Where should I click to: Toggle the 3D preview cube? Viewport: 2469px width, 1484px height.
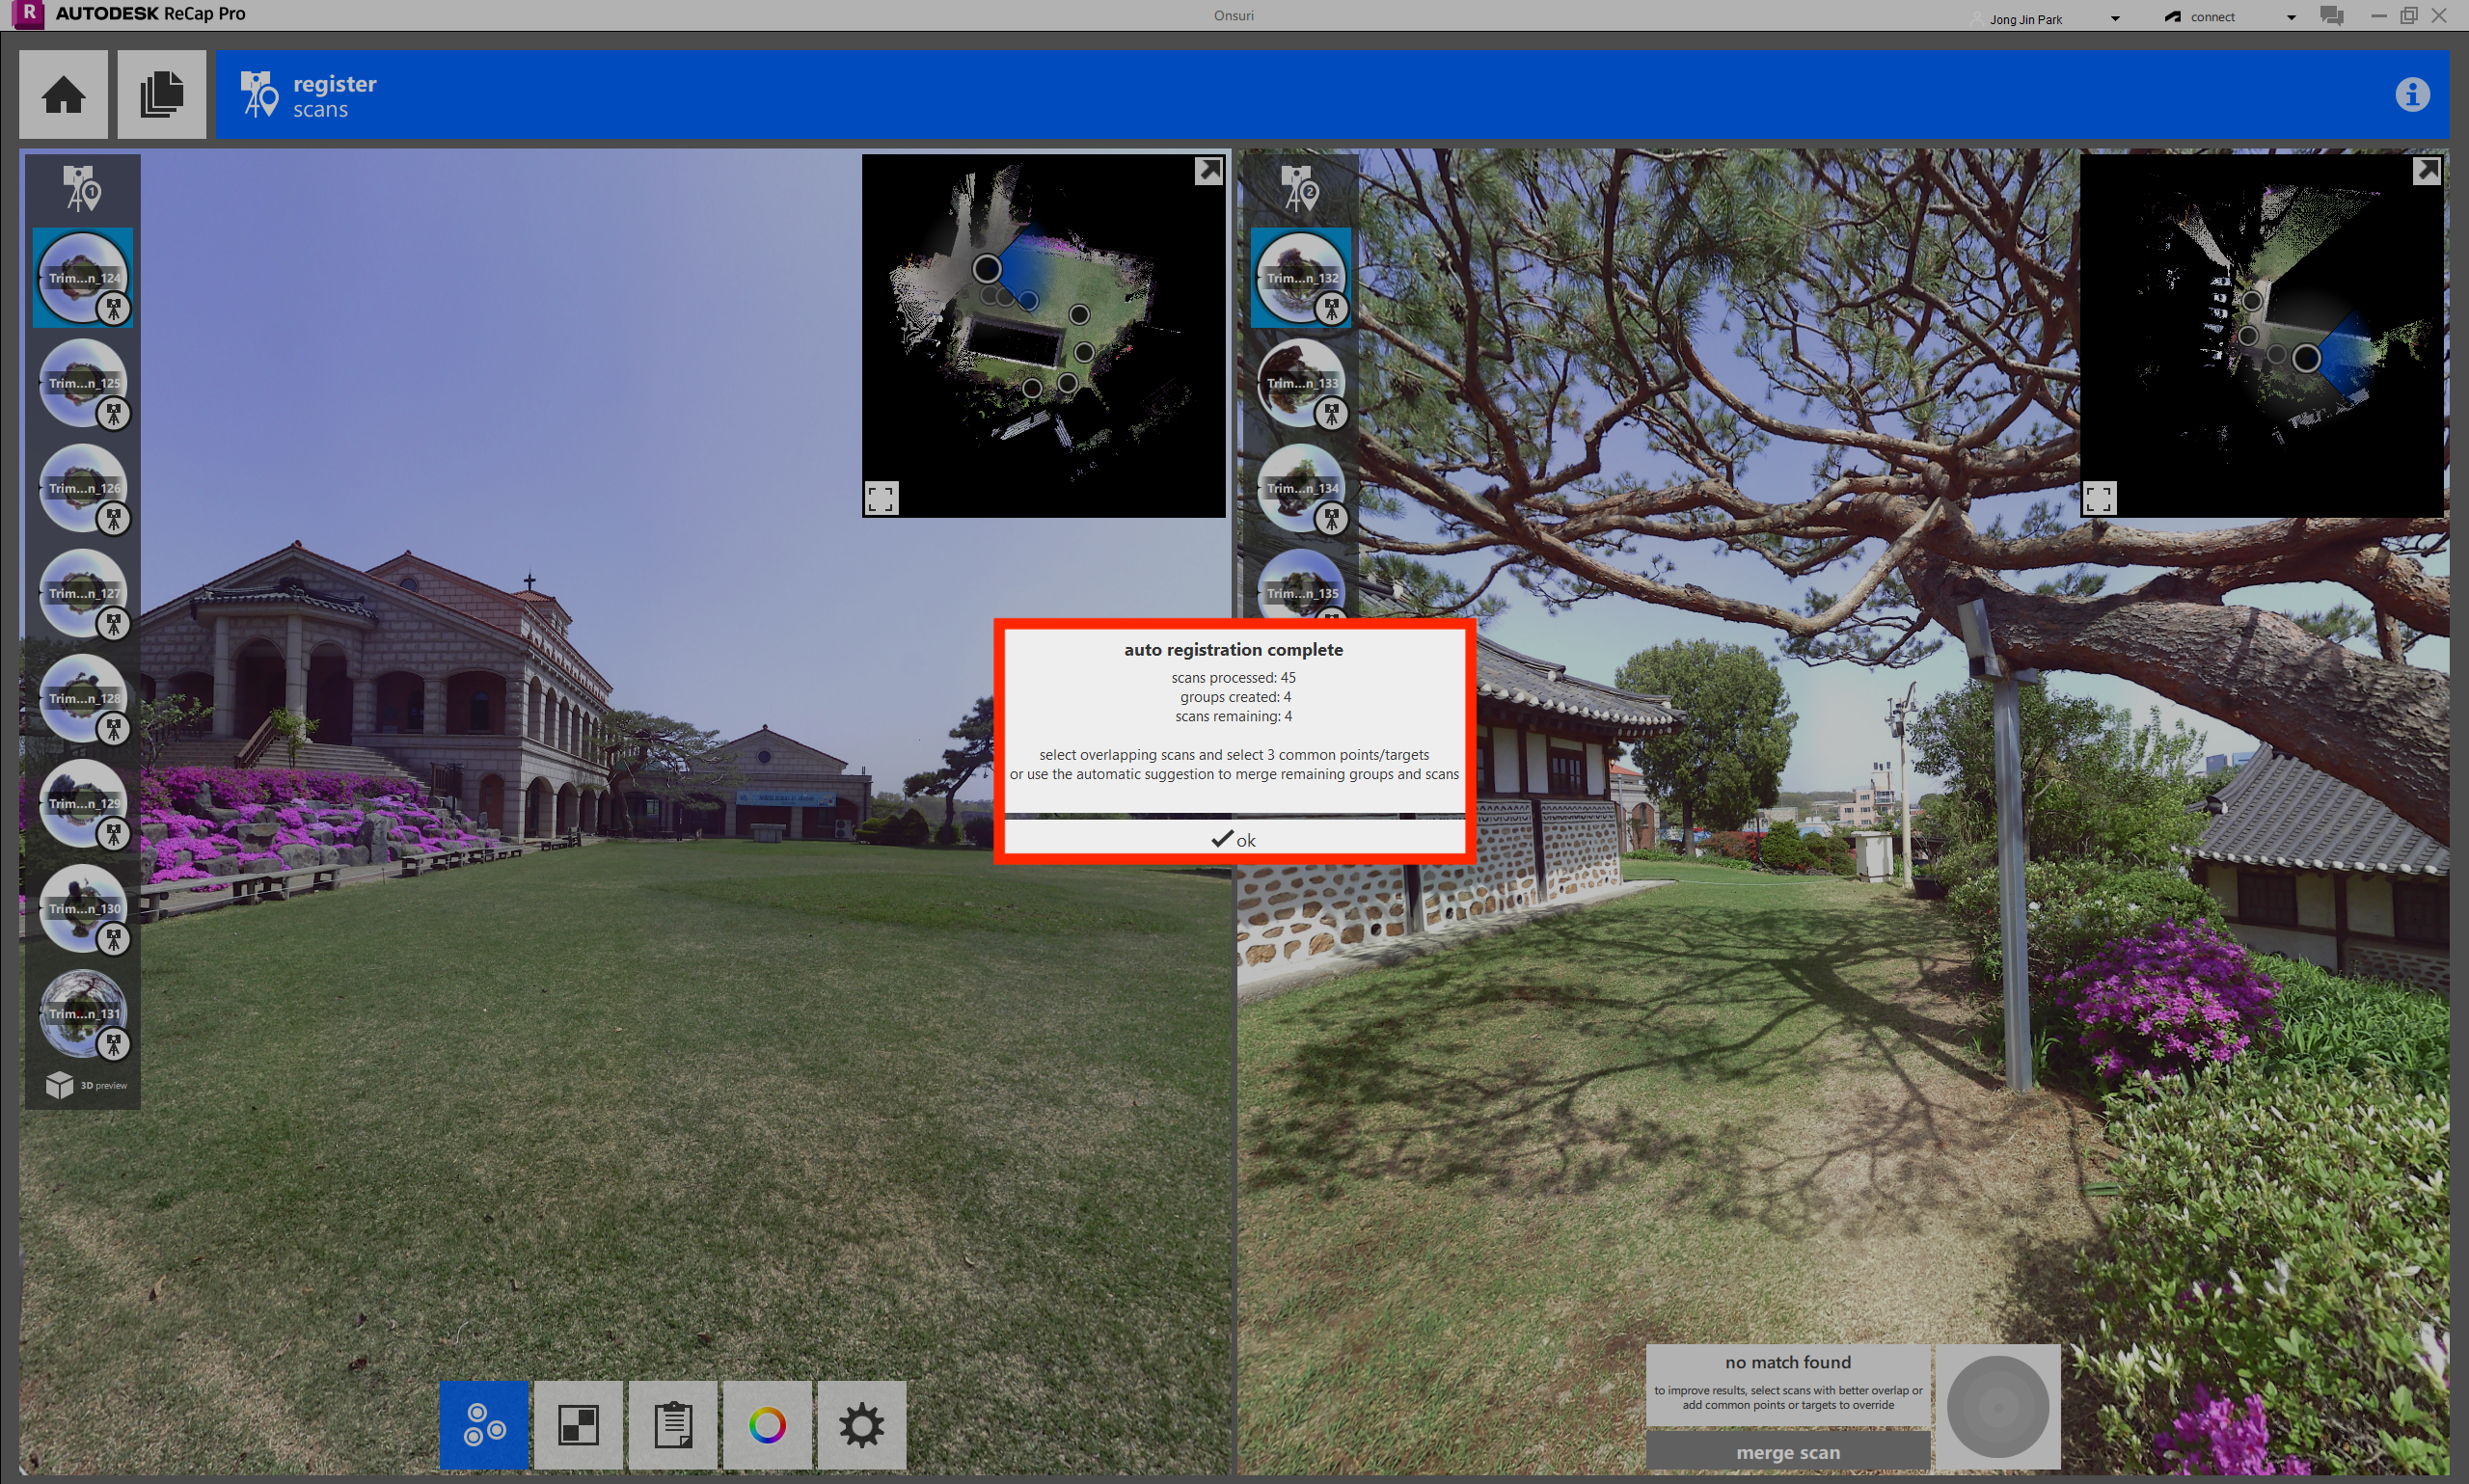(x=61, y=1085)
